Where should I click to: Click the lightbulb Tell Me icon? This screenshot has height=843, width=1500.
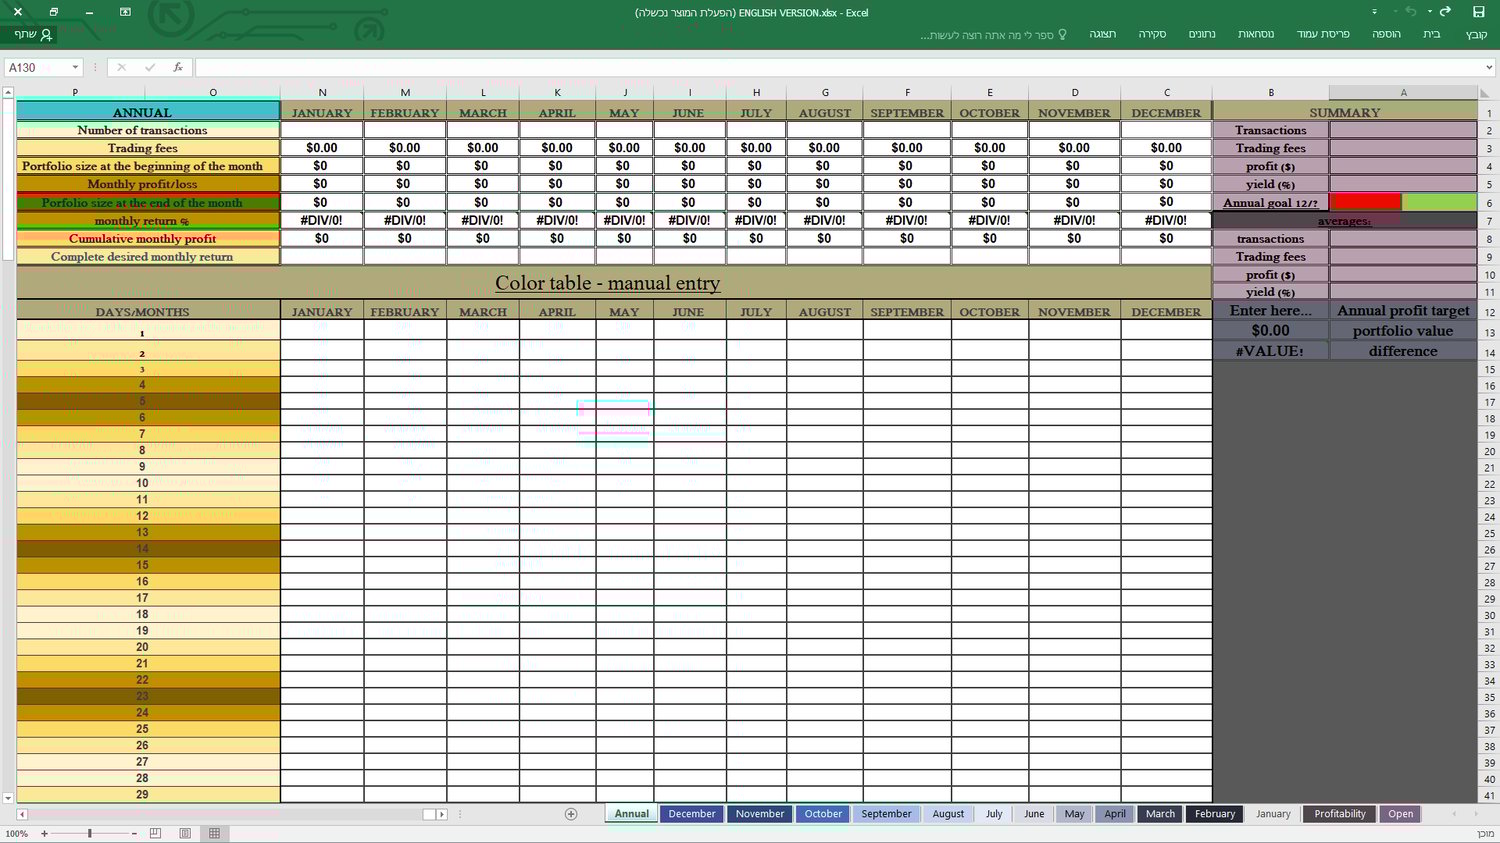[1062, 34]
